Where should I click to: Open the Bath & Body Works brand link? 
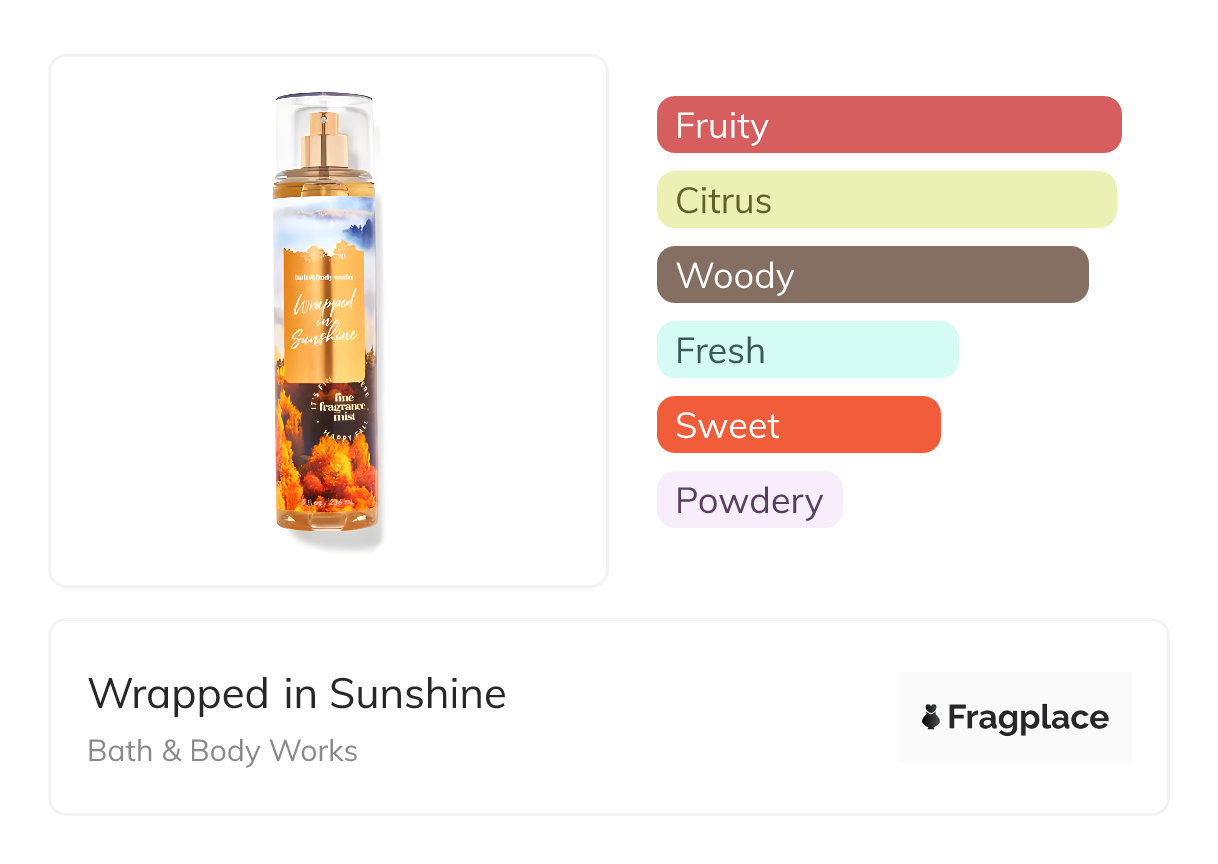[x=223, y=751]
